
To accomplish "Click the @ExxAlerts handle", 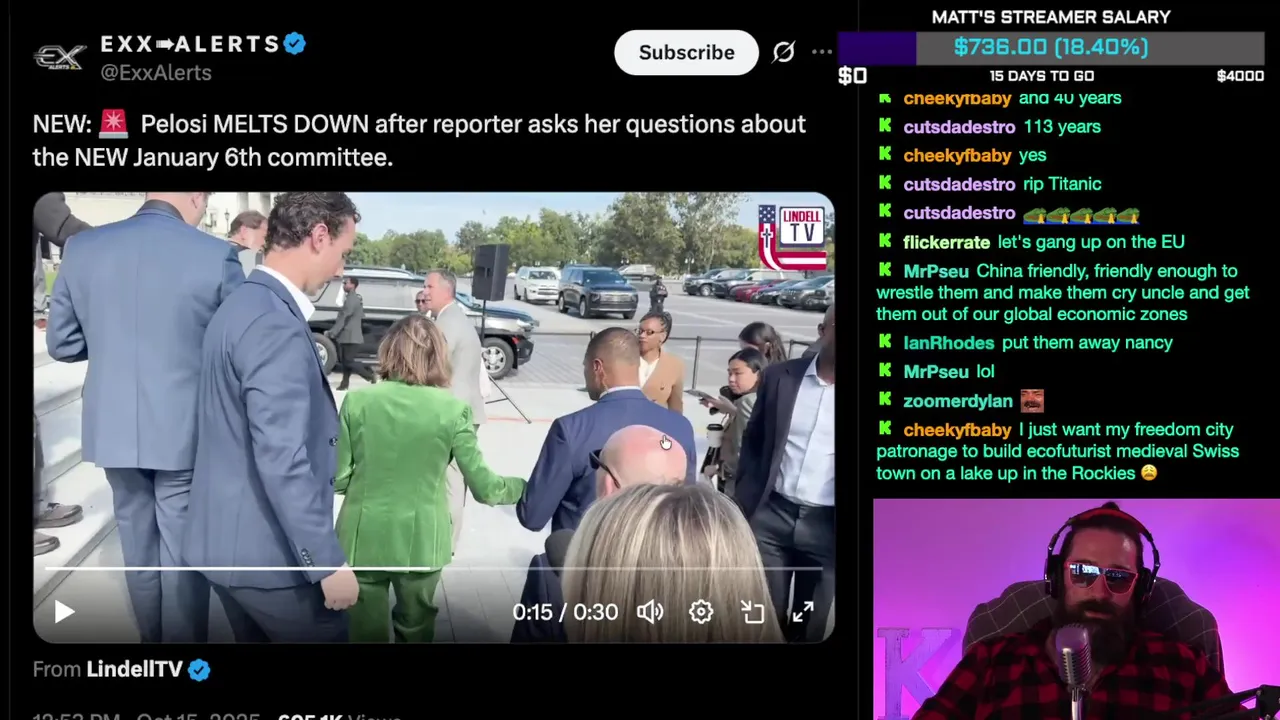I will (156, 72).
